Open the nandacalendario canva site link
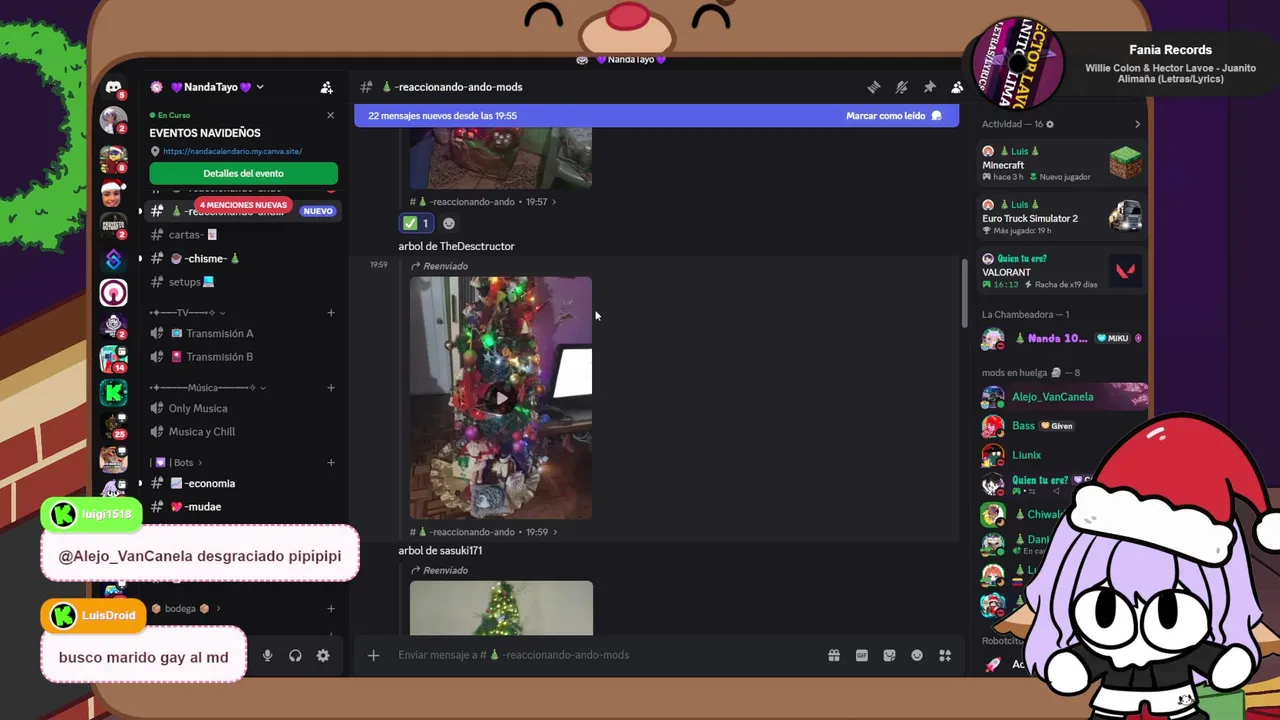1280x720 pixels. [x=232, y=151]
